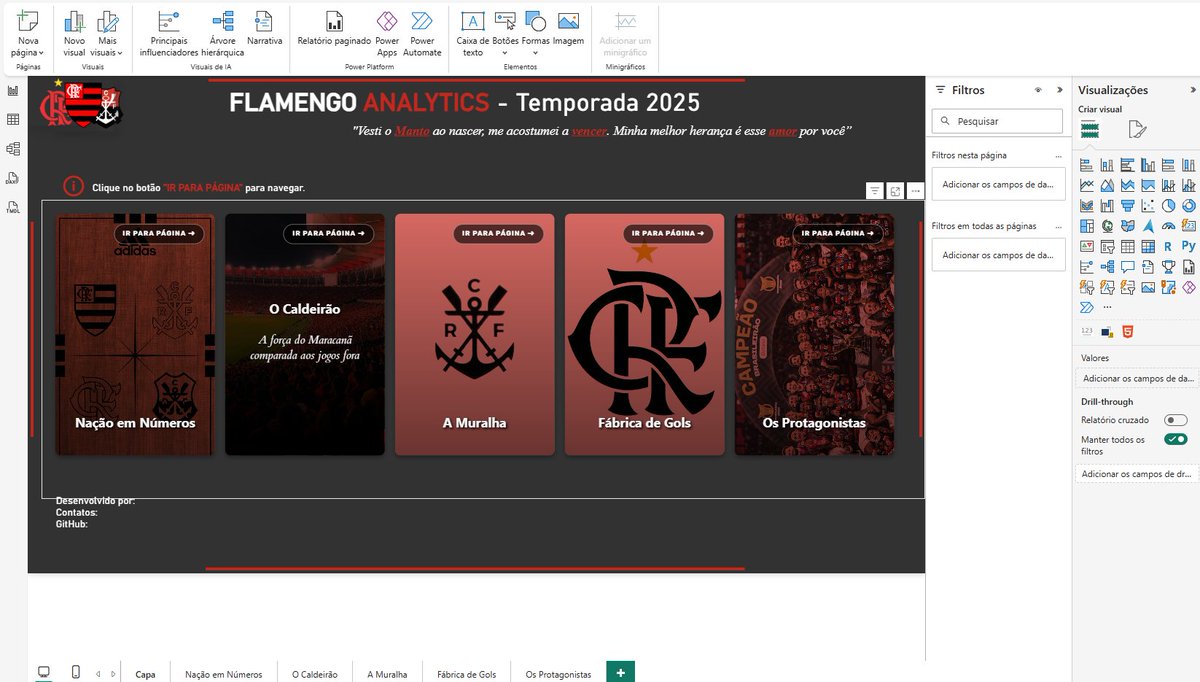The width and height of the screenshot is (1200, 682).
Task: Show more visuals with ellipsis in gallery
Action: 1107,307
